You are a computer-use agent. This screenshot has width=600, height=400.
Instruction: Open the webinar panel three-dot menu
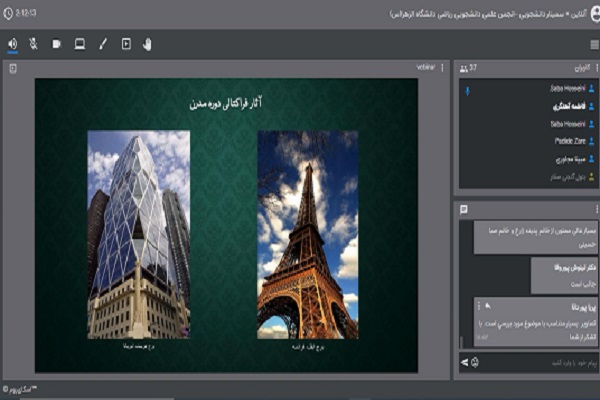point(442,68)
